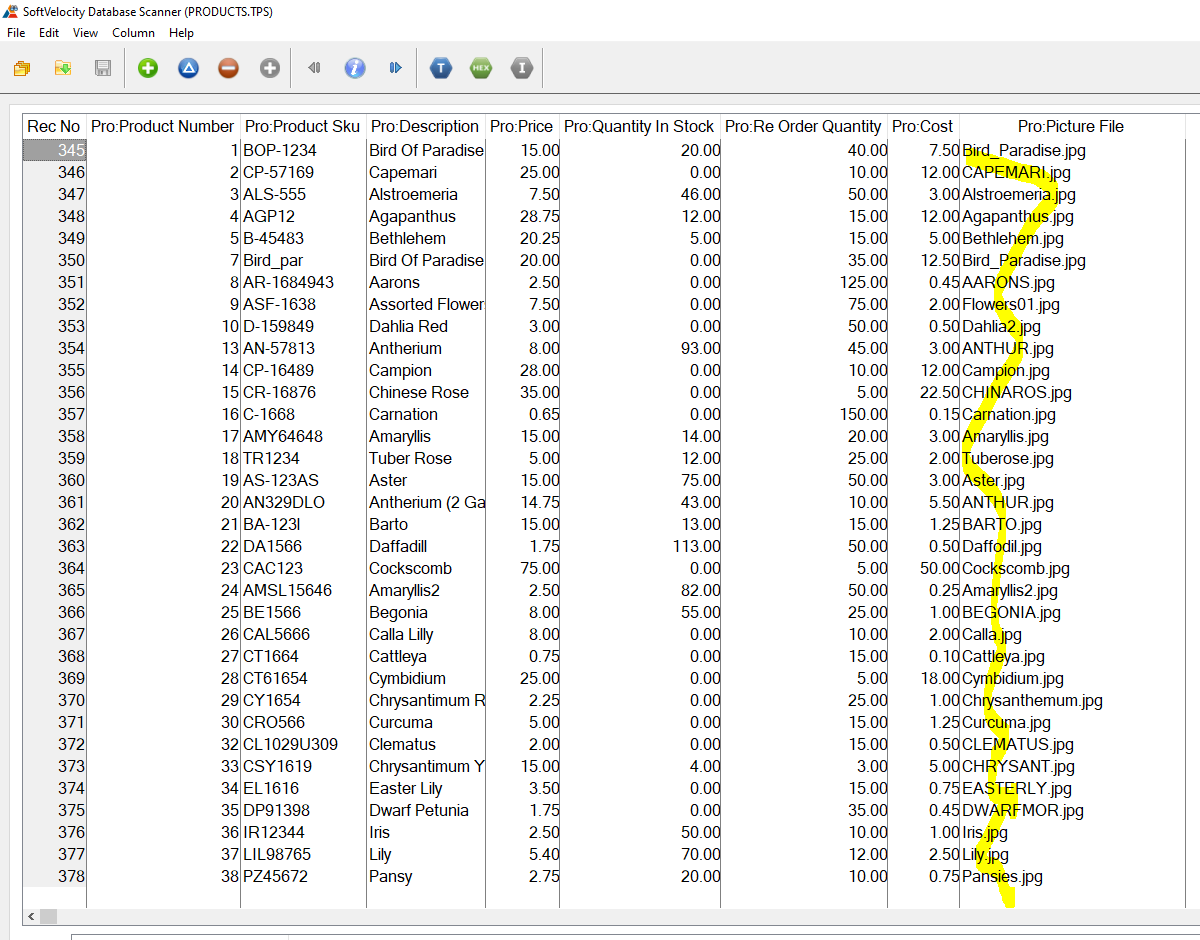Click the horizontal scrollbar left arrow
Image resolution: width=1200 pixels, height=940 pixels.
coord(30,916)
